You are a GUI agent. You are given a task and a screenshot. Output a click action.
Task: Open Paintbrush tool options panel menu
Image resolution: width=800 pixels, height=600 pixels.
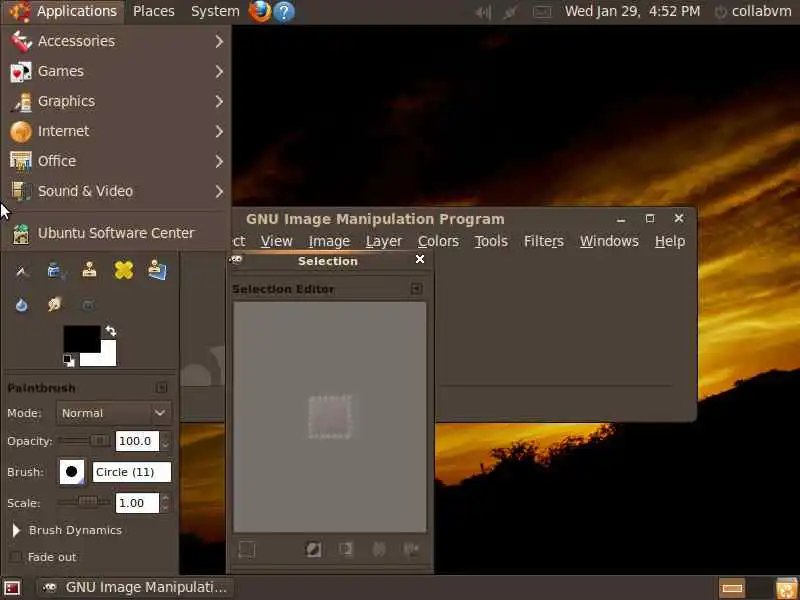point(162,388)
